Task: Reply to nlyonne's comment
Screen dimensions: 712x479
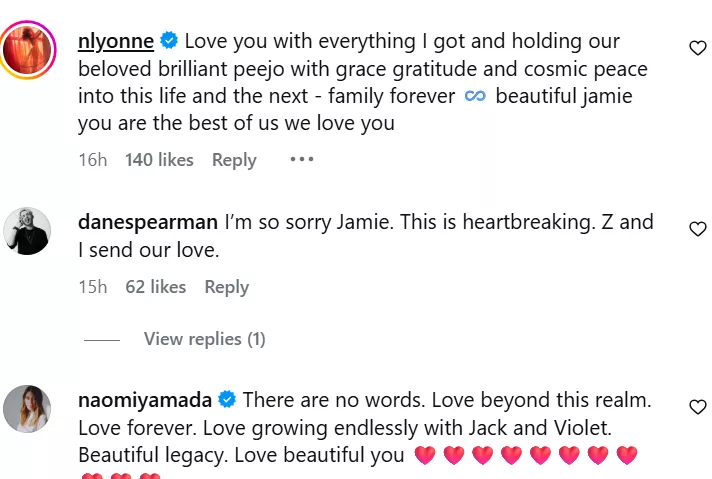Action: click(x=234, y=160)
